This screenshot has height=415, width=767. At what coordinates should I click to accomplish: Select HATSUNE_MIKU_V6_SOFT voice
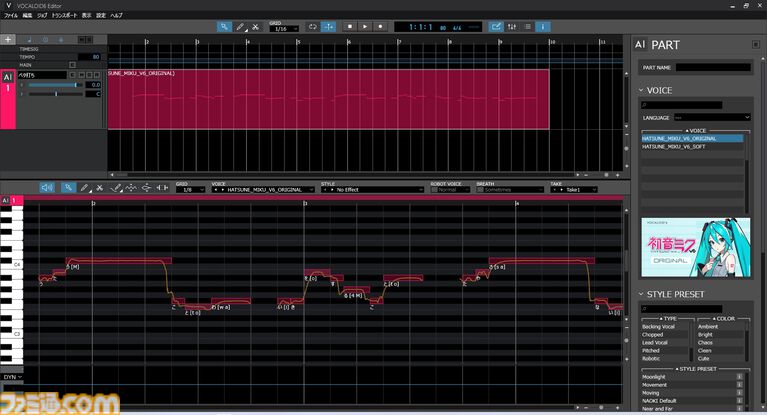tap(693, 146)
